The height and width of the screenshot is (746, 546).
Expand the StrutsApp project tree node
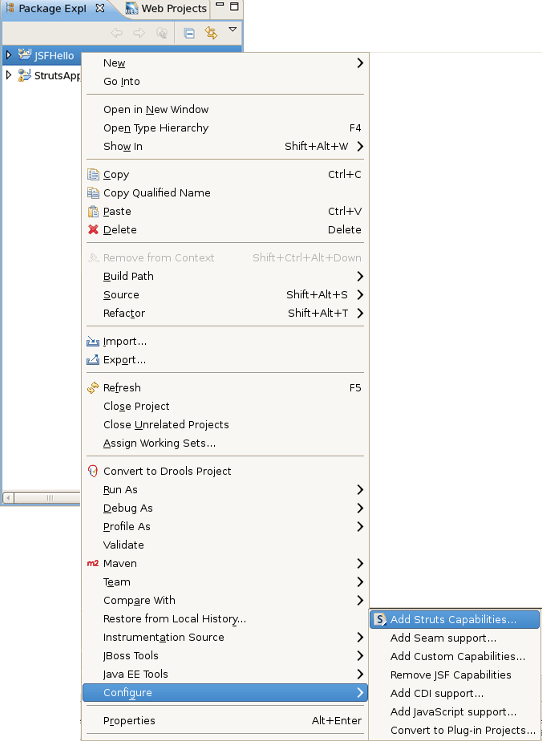(x=8, y=75)
